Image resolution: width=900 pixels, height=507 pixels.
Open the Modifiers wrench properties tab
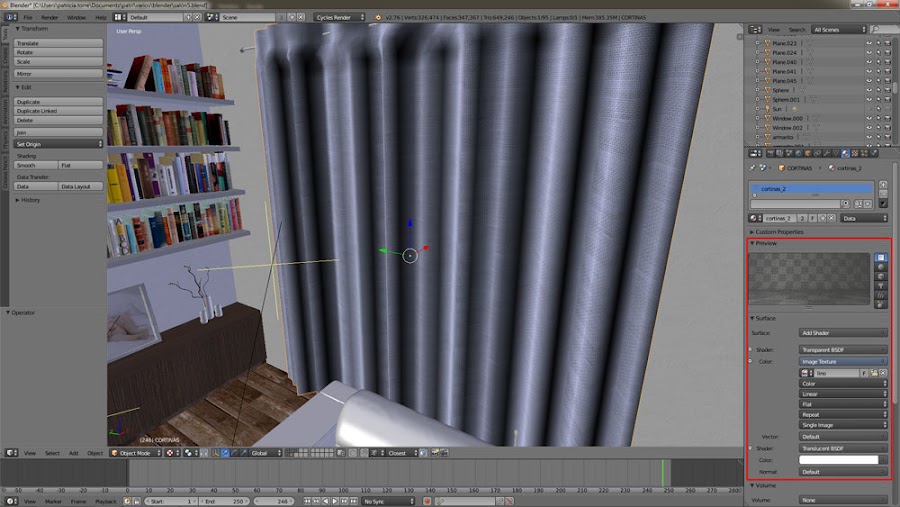[x=827, y=153]
